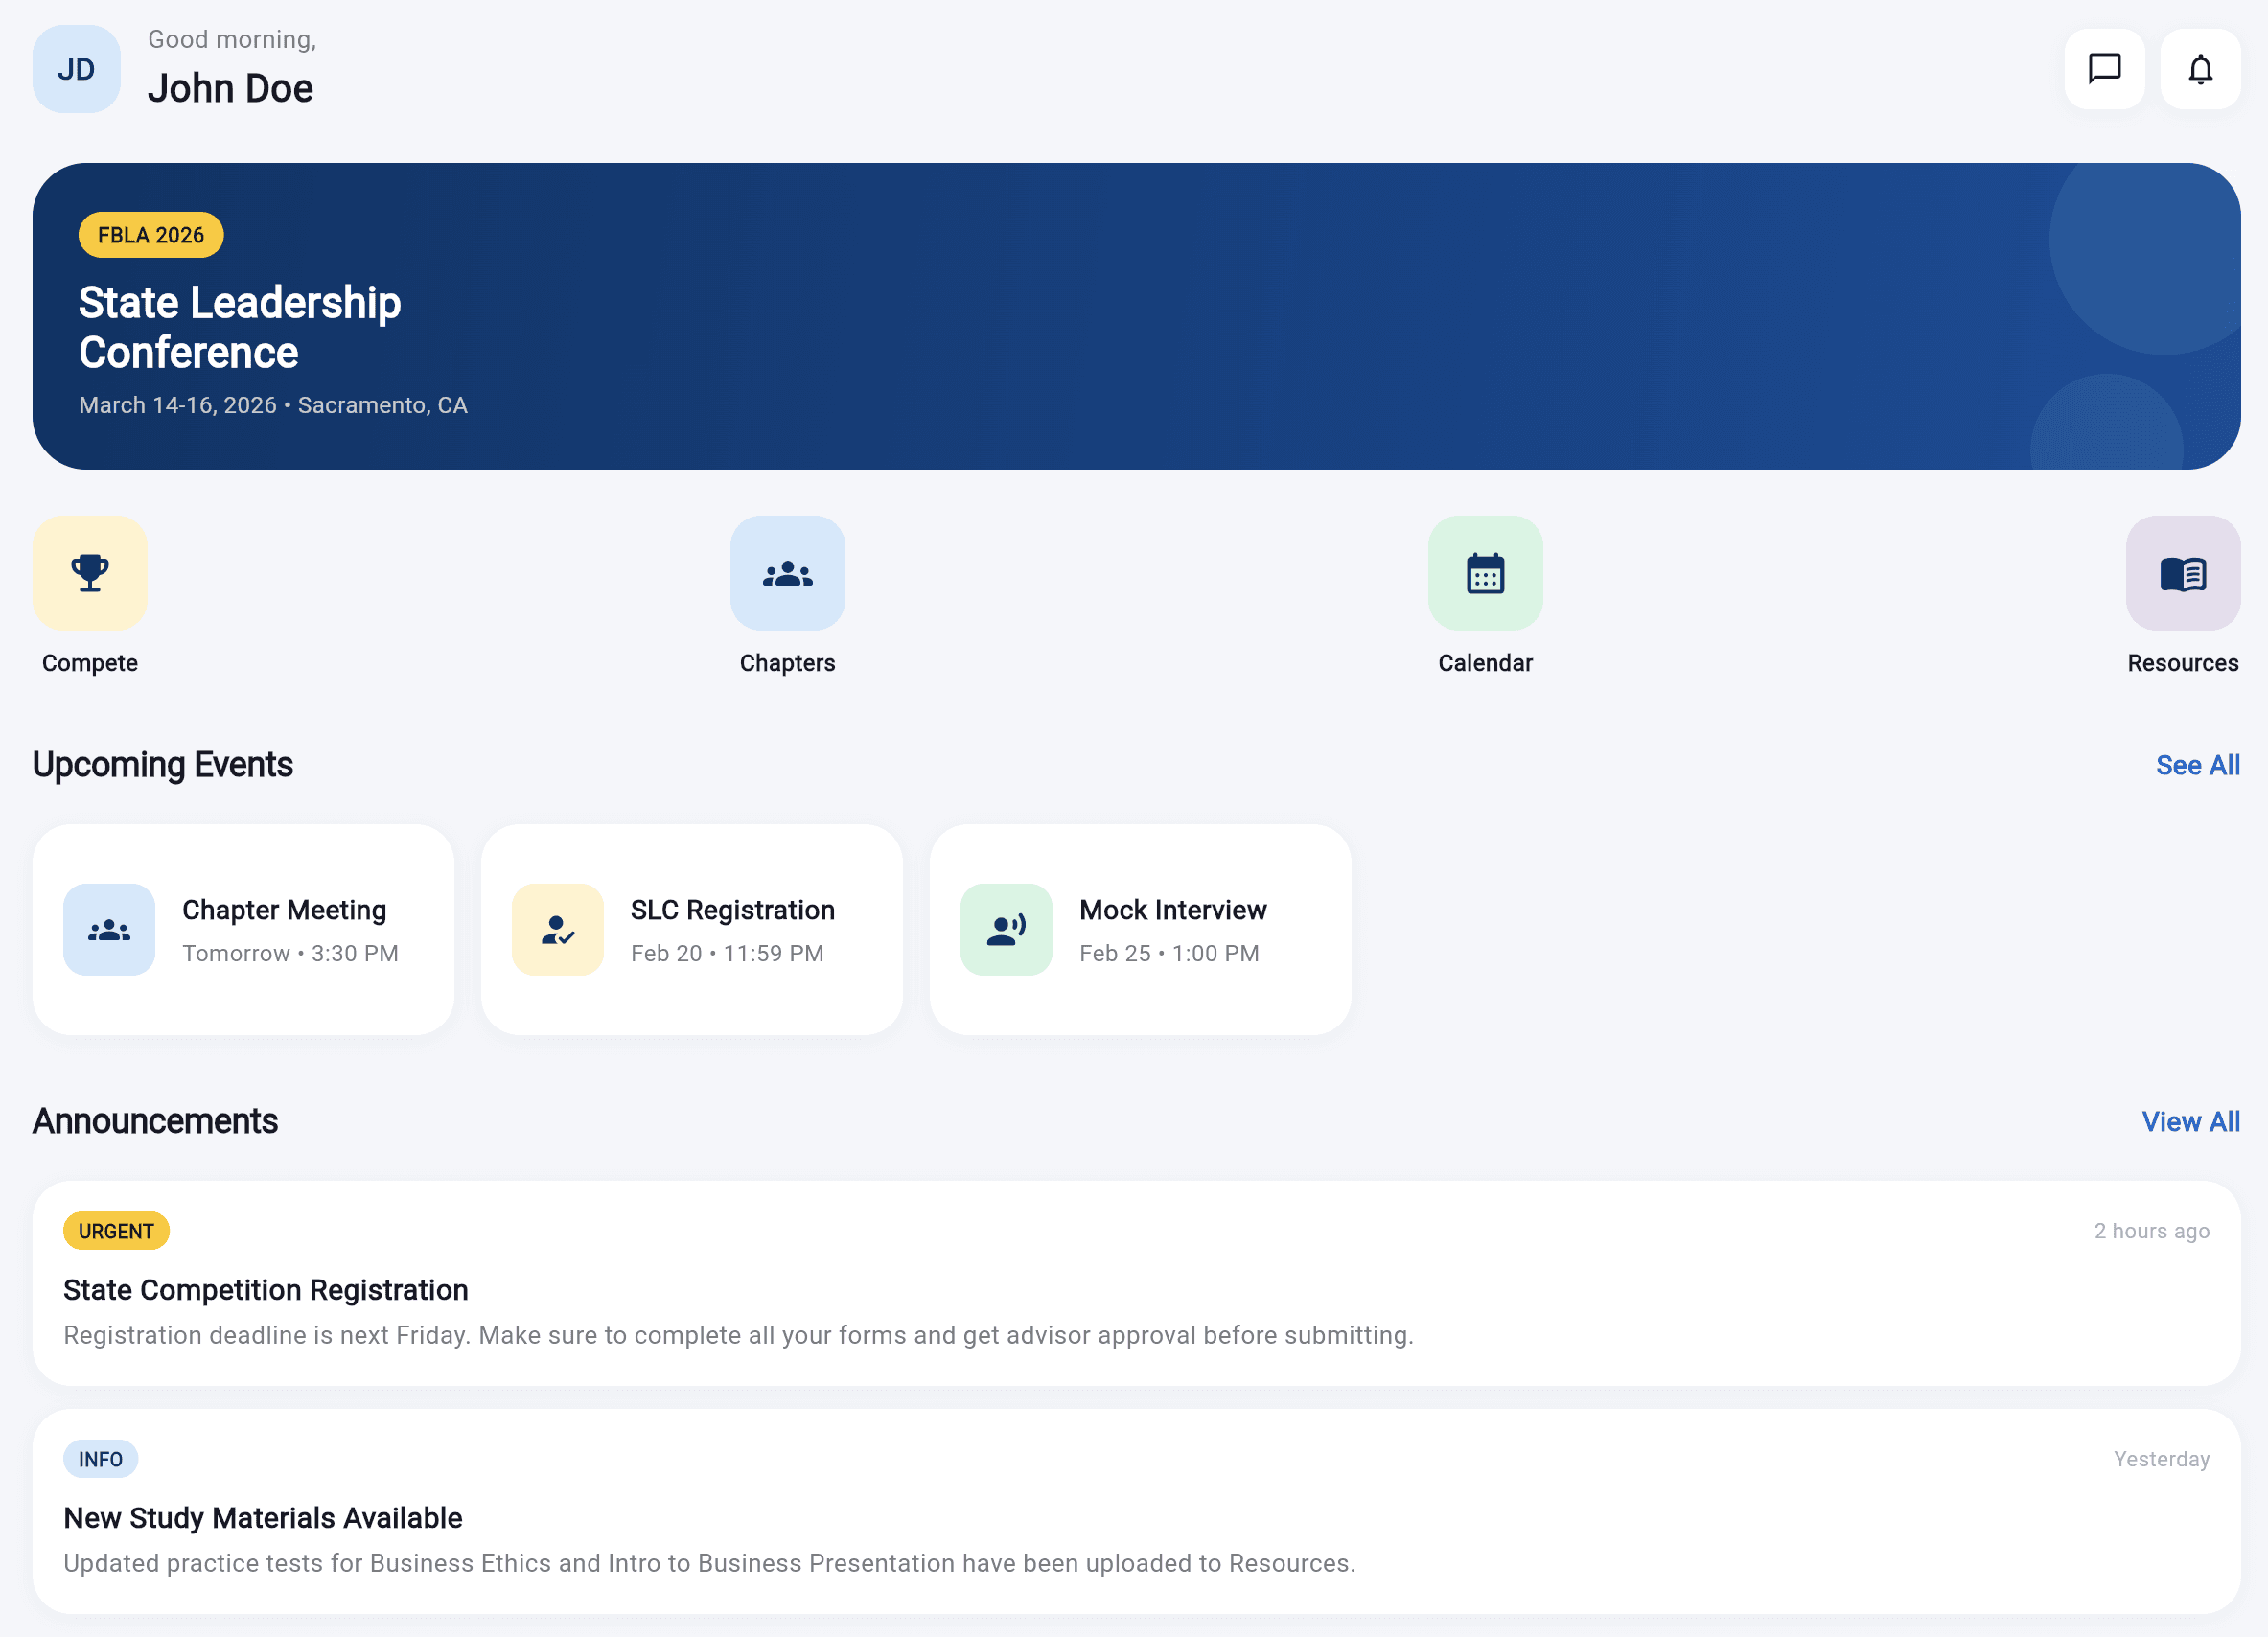Open the messages chat icon
The image size is (2268, 1637).
(2104, 69)
